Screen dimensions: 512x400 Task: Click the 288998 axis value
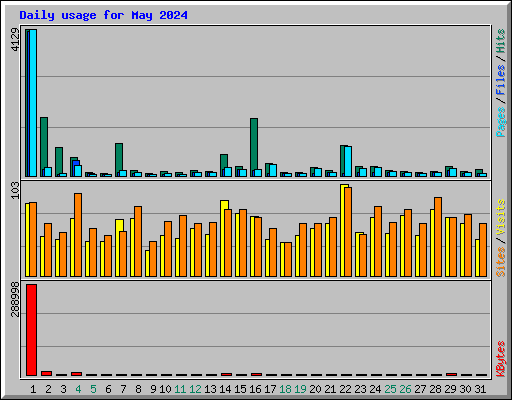[15, 299]
